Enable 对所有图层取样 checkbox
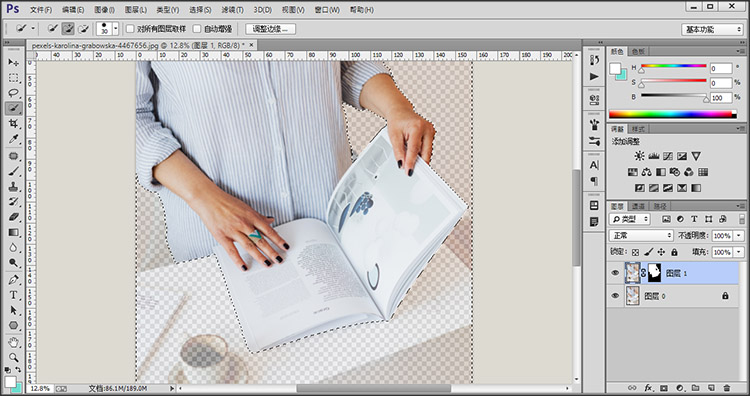750x396 pixels. point(130,29)
